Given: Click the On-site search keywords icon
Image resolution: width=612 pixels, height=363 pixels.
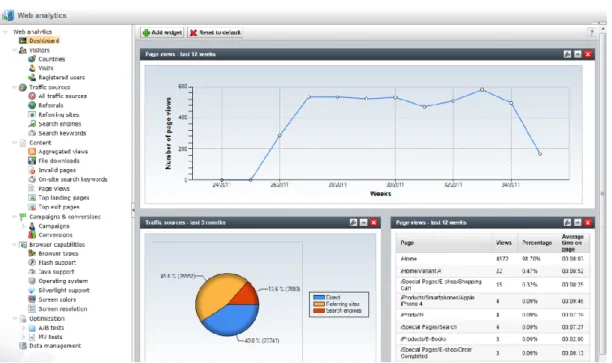Looking at the screenshot, I should coord(32,179).
